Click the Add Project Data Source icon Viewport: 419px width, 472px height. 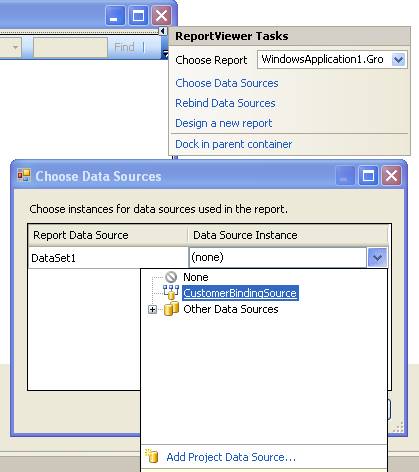pos(152,456)
